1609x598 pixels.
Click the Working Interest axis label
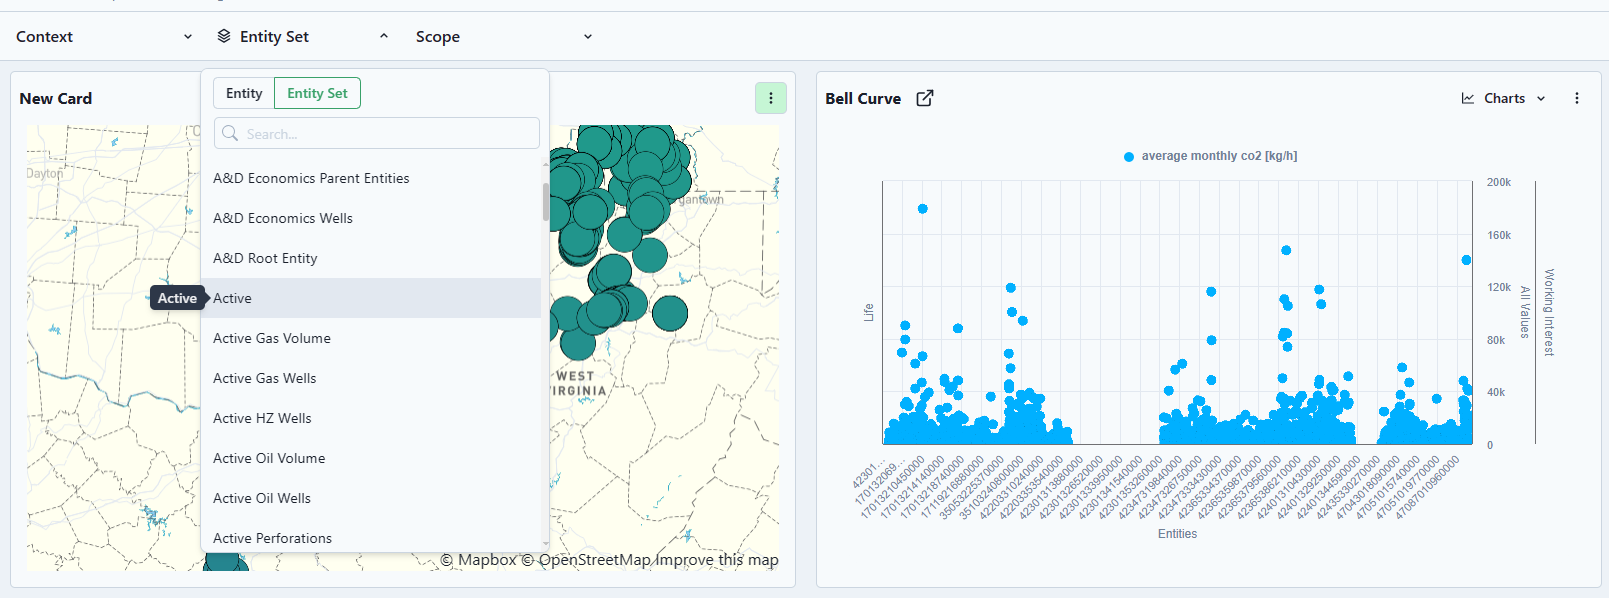1548,312
